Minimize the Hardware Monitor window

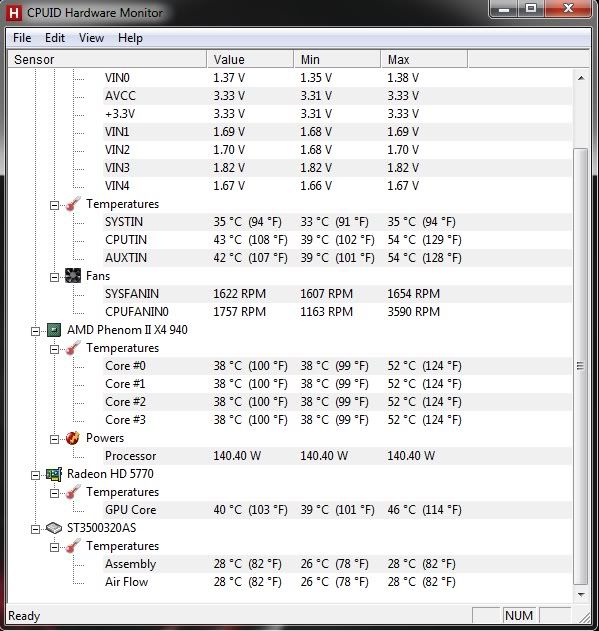(x=504, y=9)
